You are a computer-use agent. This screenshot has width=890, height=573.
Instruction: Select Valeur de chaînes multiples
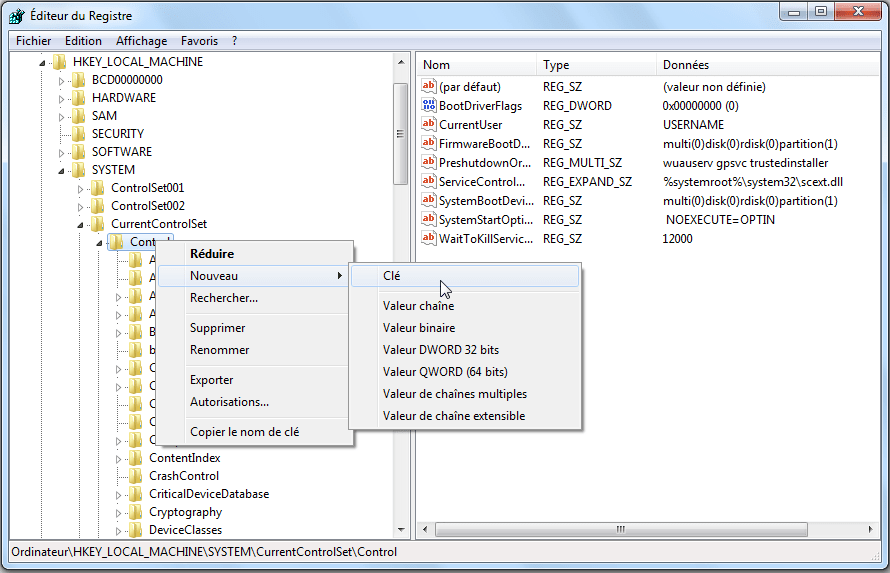coord(465,394)
